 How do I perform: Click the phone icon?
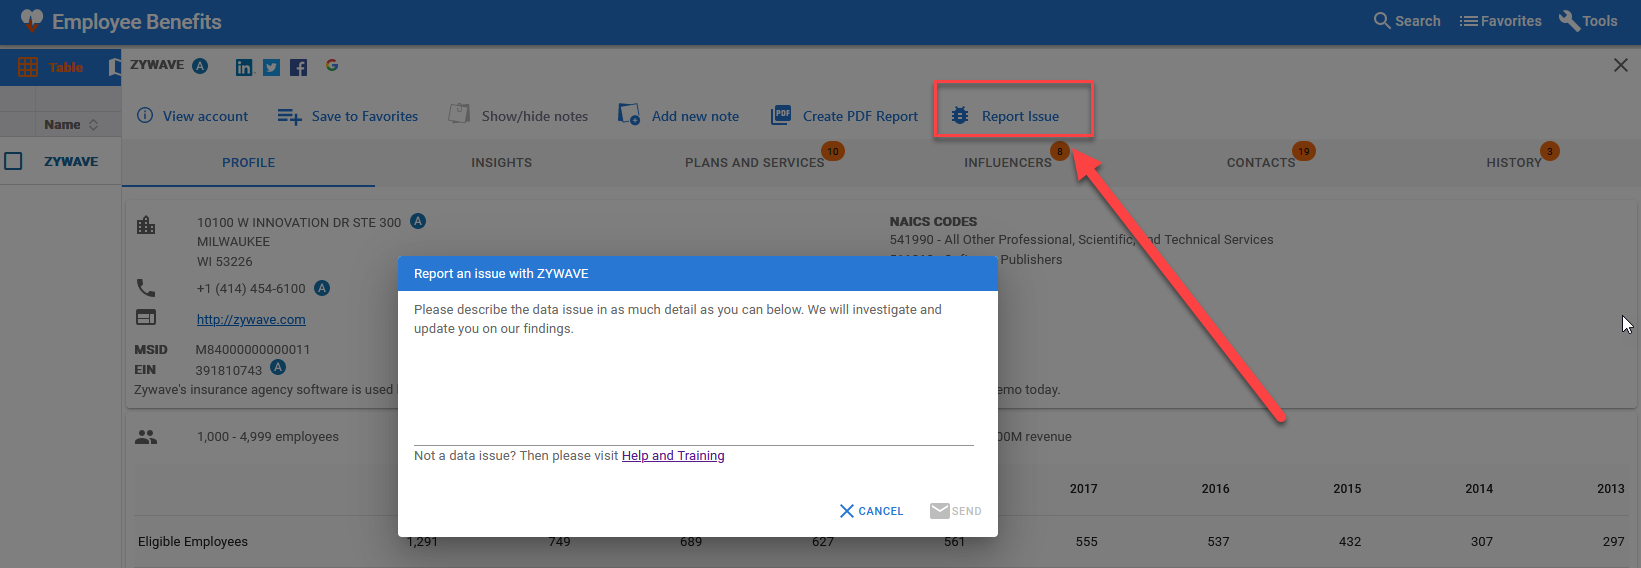[146, 288]
